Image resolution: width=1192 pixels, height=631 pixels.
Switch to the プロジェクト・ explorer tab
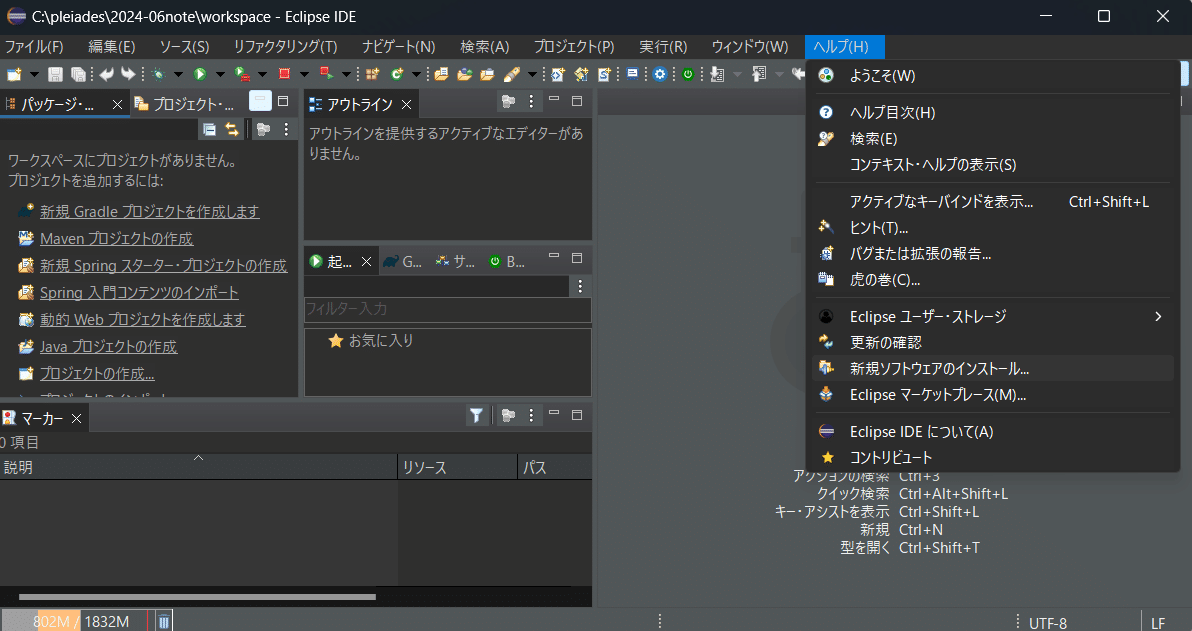186,104
